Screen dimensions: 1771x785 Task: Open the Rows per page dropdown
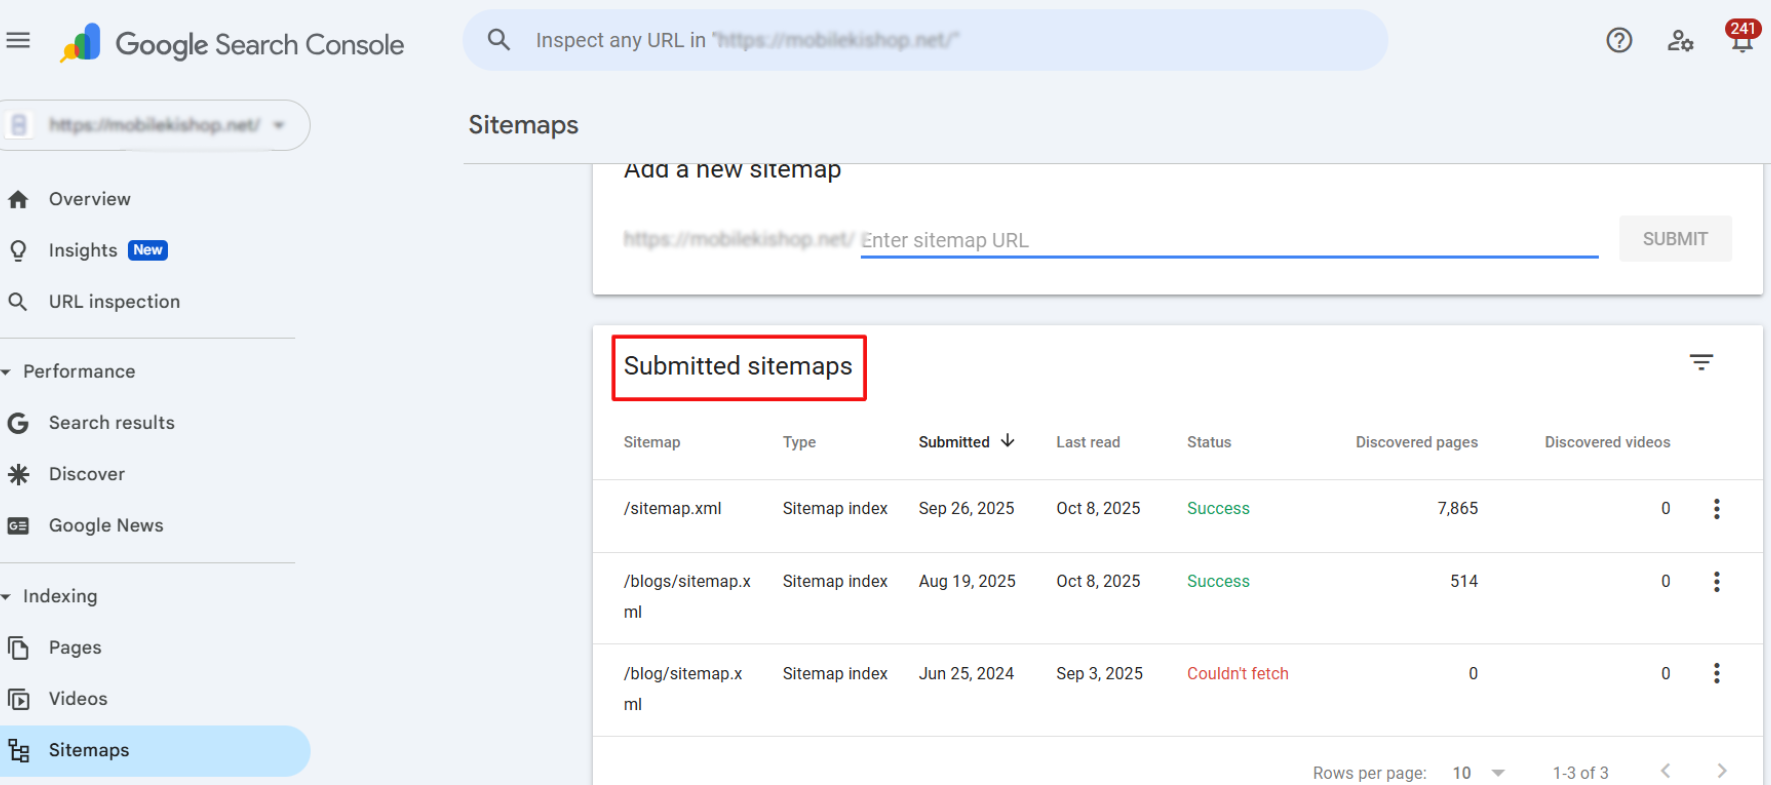[1478, 773]
